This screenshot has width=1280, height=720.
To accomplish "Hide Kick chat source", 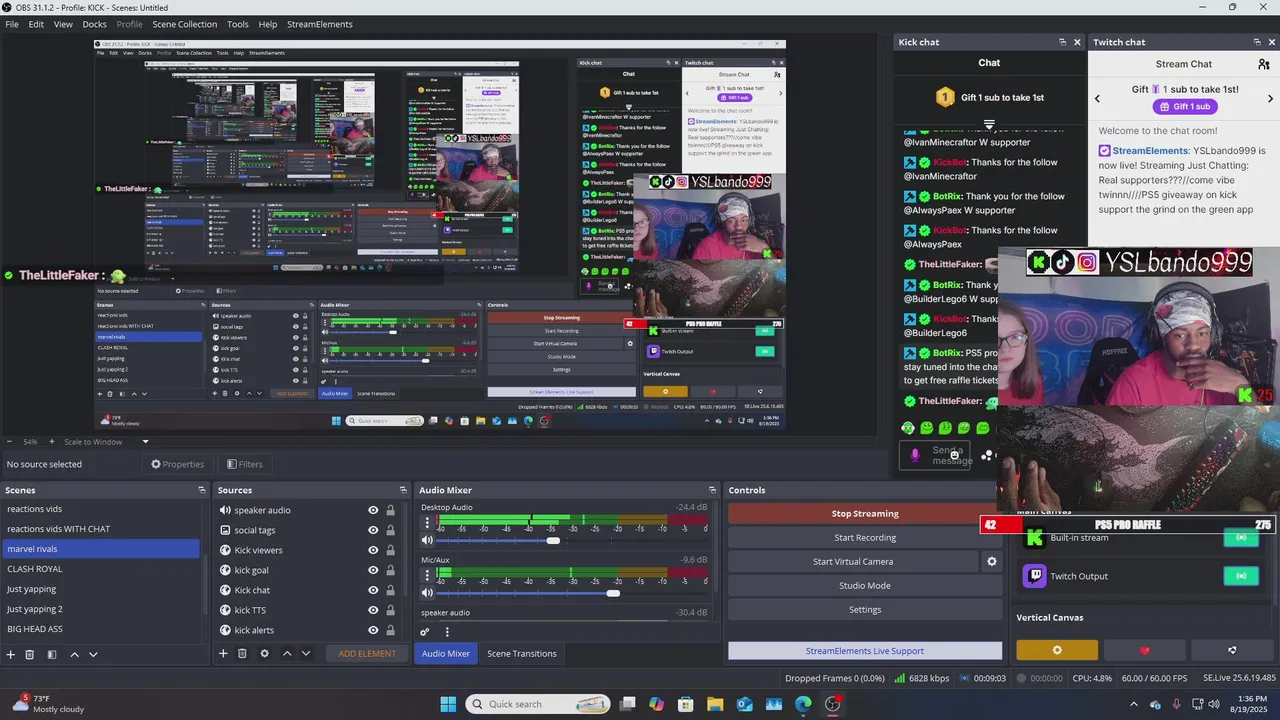I will tap(373, 590).
